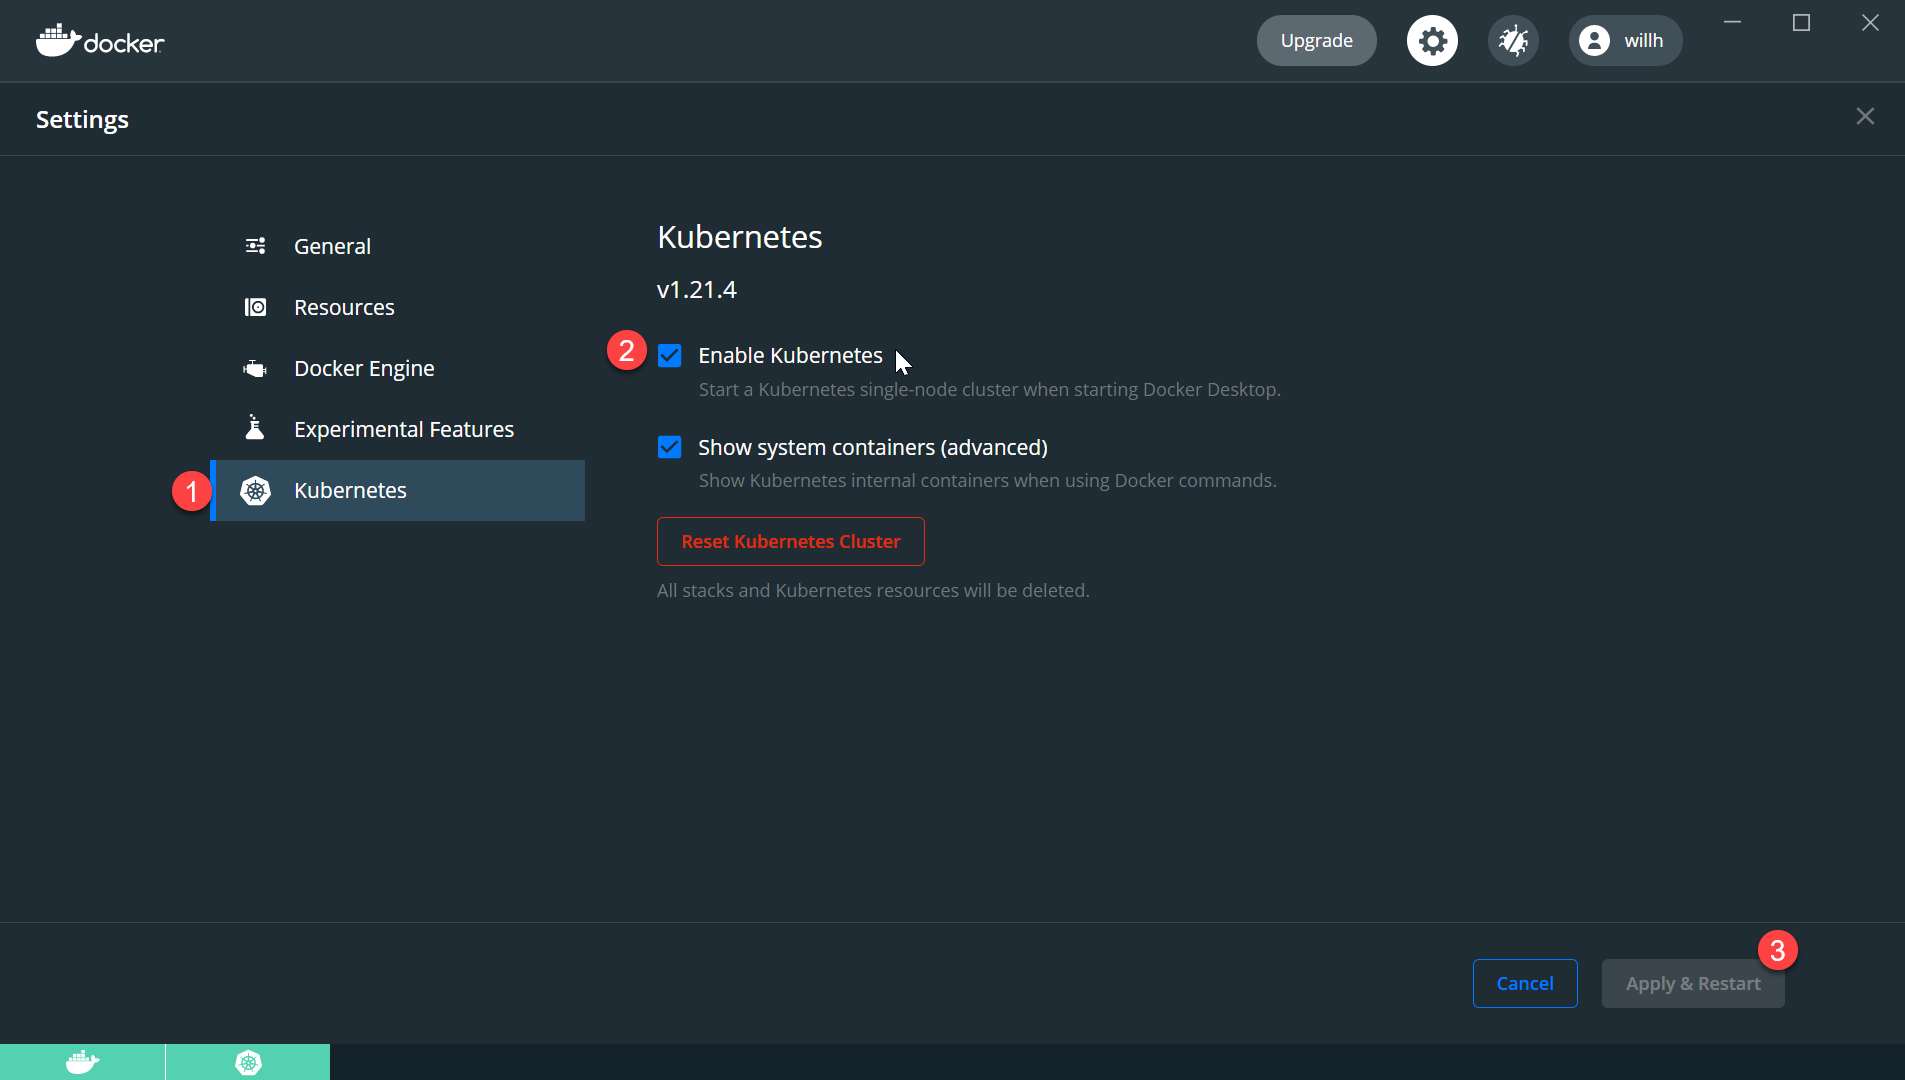This screenshot has height=1080, width=1905.
Task: Click the Upgrade button
Action: pos(1316,41)
